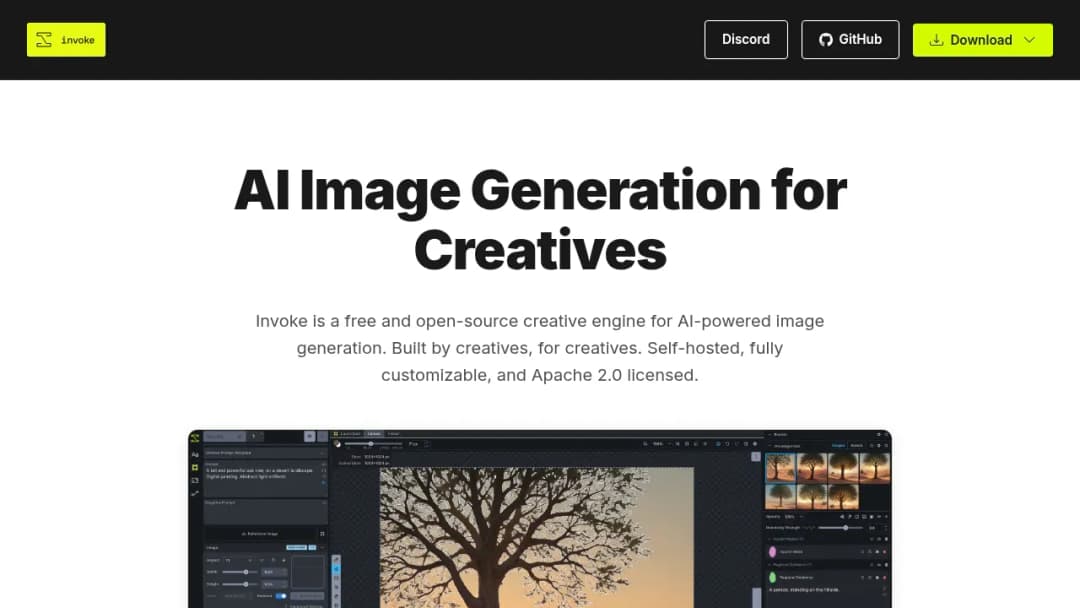The height and width of the screenshot is (608, 1080).
Task: Open the Discord link
Action: click(x=745, y=39)
